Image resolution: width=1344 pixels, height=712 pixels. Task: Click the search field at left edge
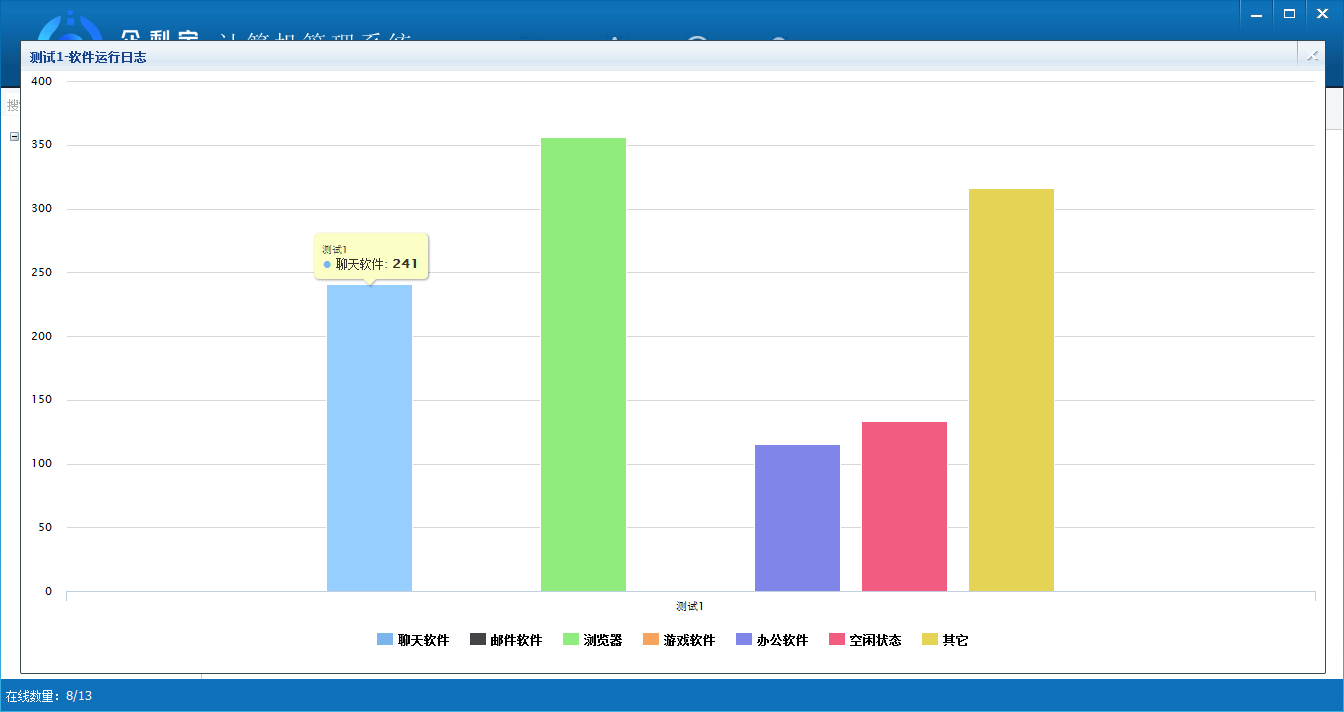tap(12, 105)
